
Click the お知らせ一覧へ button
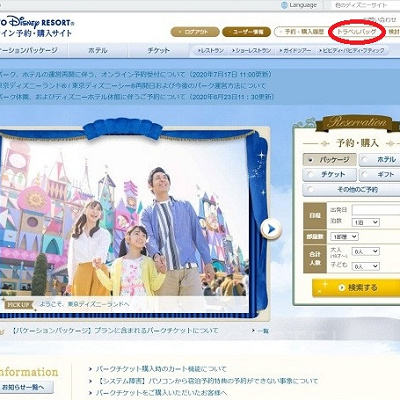[27, 387]
